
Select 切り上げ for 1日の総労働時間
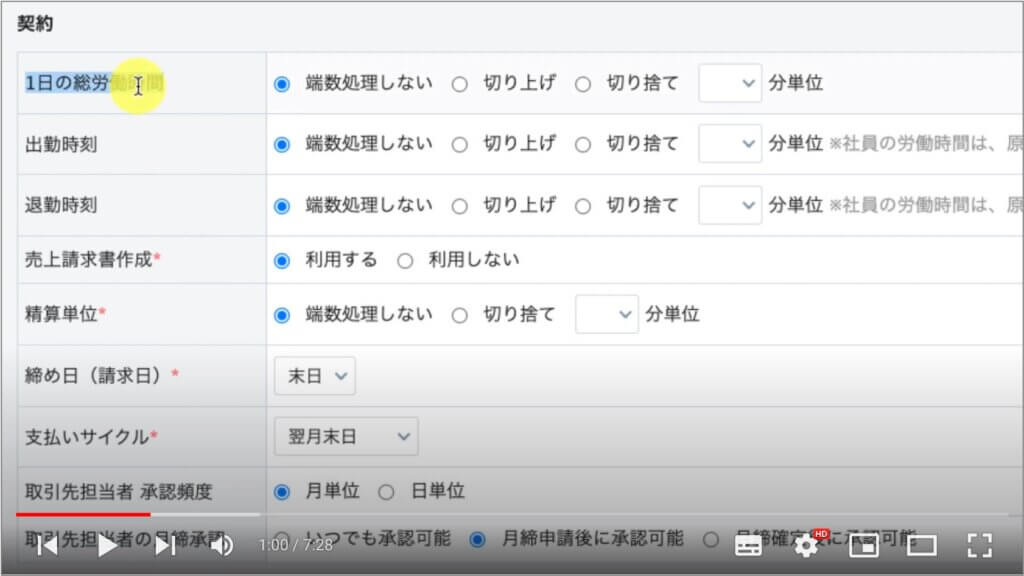click(x=460, y=84)
